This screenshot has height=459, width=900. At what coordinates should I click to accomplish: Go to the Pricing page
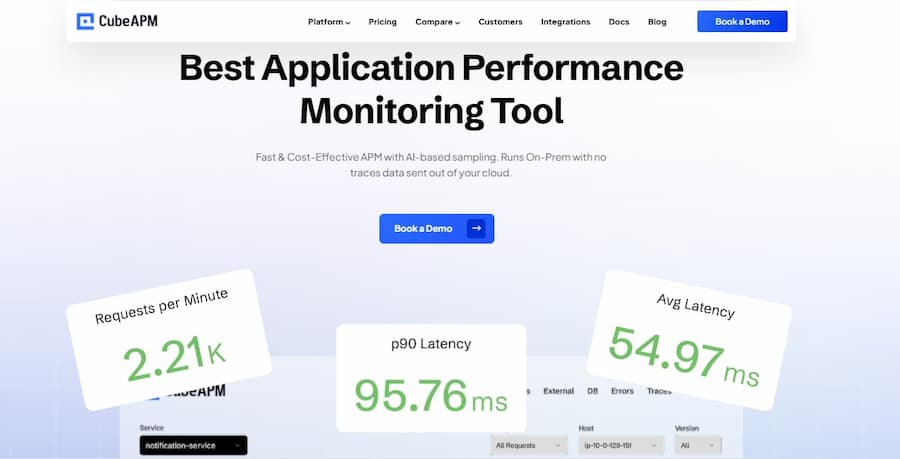pos(382,22)
